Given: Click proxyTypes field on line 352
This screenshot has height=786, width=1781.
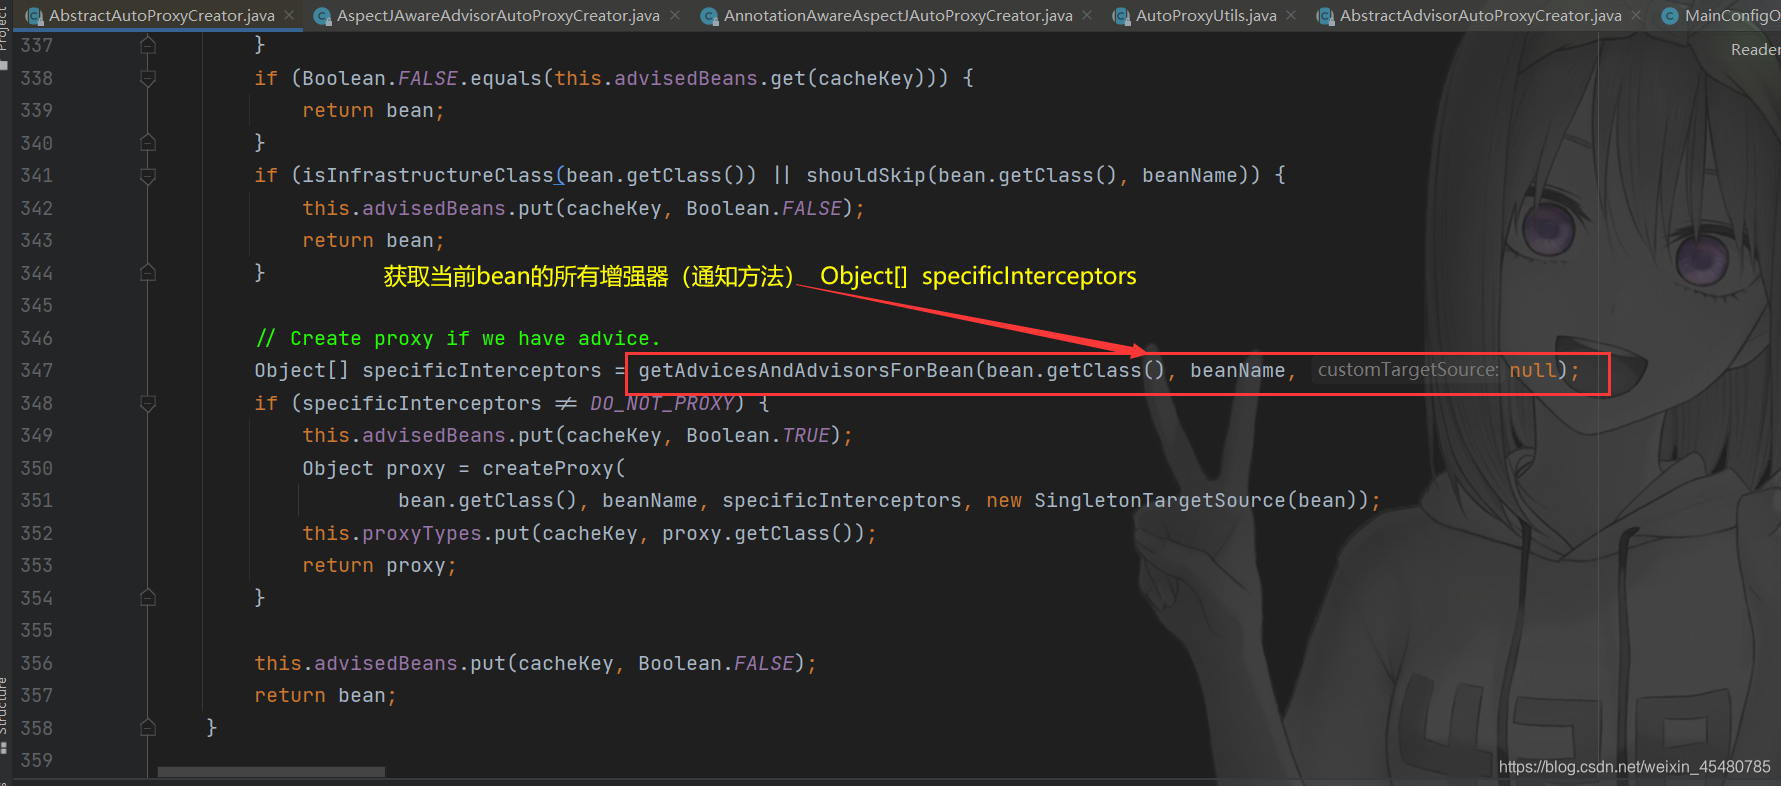Looking at the screenshot, I should click(x=422, y=533).
